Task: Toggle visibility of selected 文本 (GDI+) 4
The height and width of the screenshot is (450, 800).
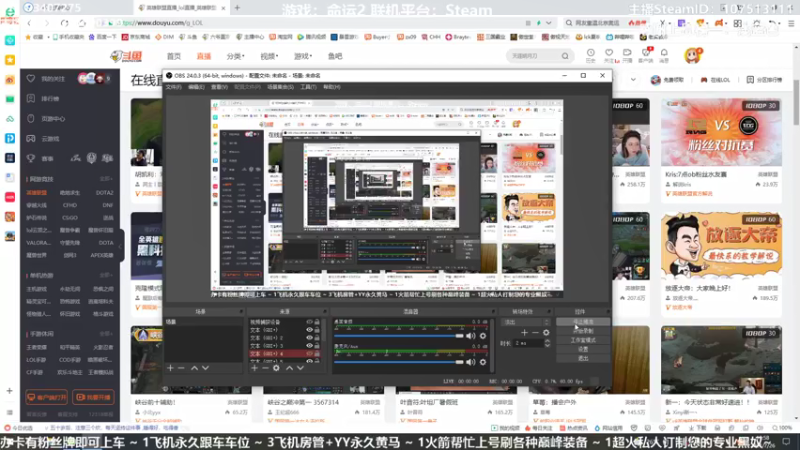Action: point(309,353)
